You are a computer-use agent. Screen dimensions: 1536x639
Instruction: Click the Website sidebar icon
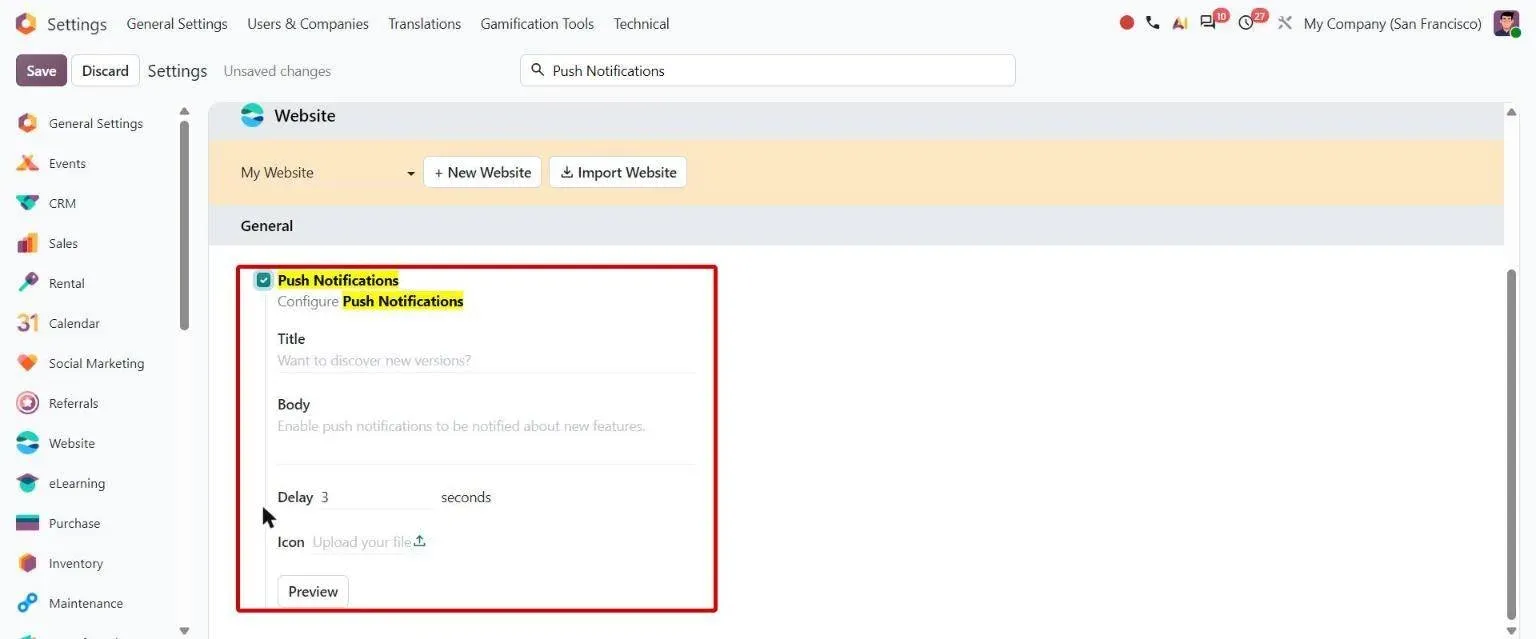point(28,443)
